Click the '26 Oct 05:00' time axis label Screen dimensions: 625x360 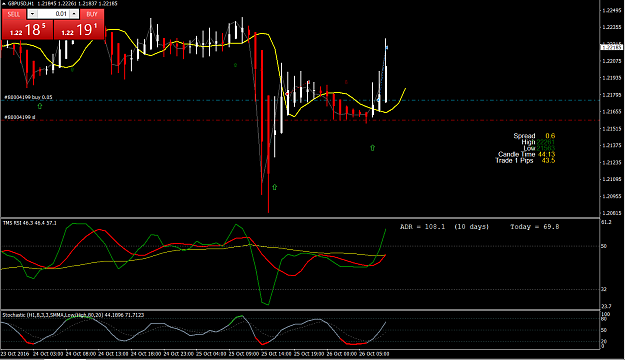(375, 354)
